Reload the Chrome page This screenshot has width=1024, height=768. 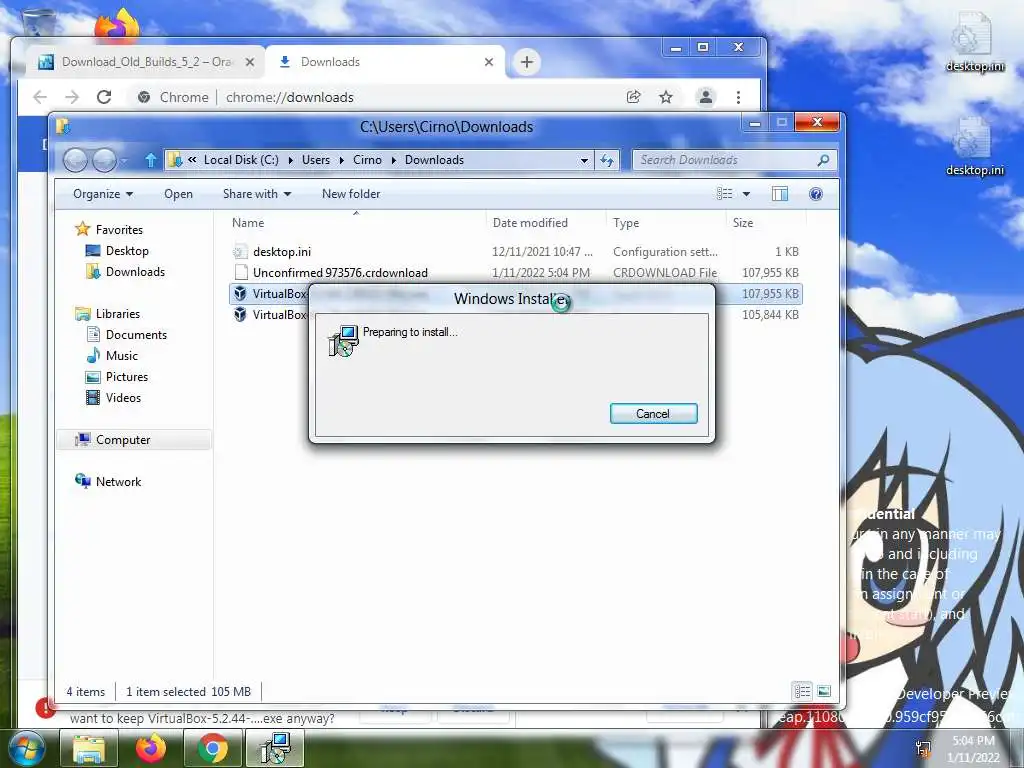[104, 97]
